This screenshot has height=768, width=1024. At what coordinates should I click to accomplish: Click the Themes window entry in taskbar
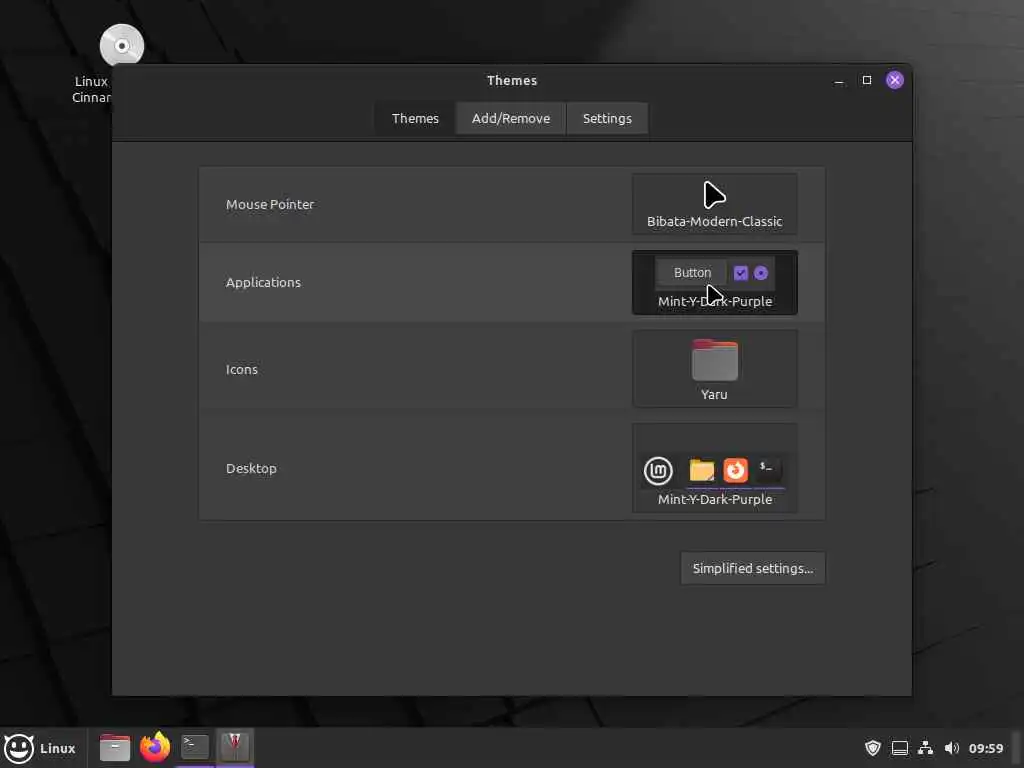click(234, 747)
